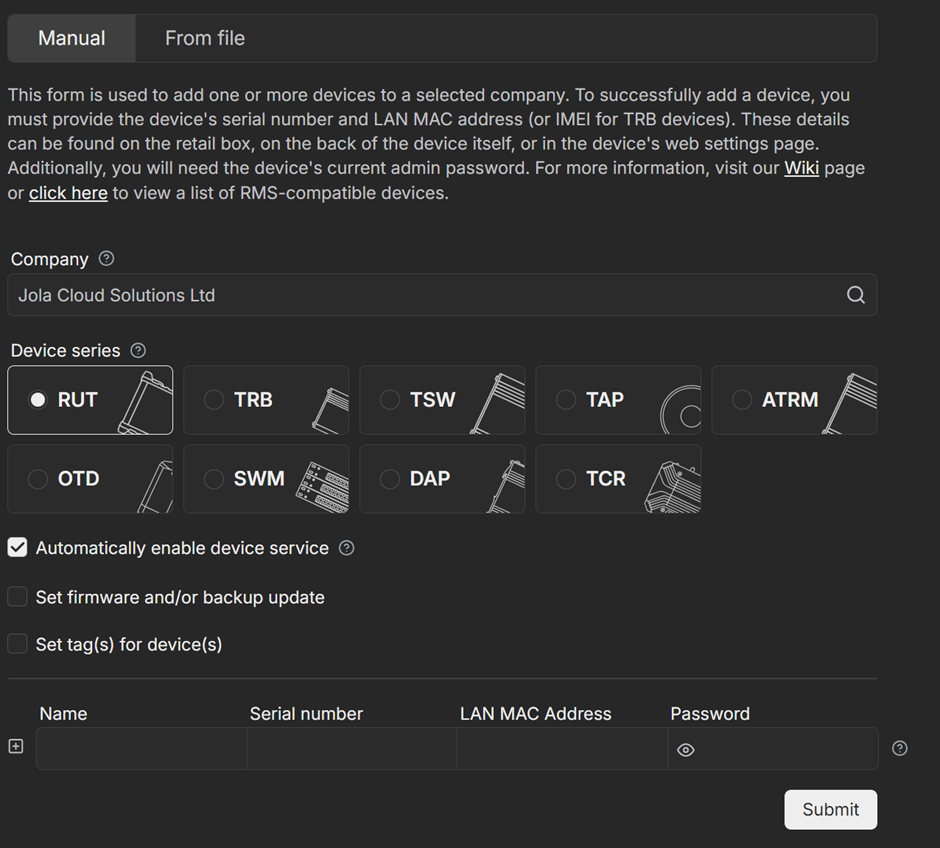Select the Manual tab
This screenshot has width=940, height=848.
click(x=72, y=38)
